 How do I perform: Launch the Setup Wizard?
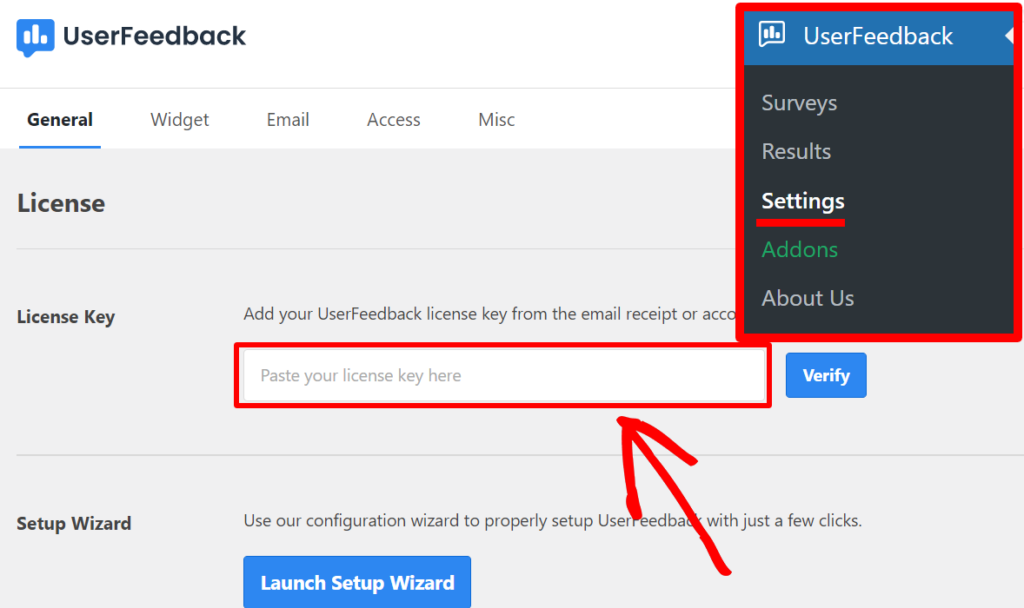click(357, 581)
